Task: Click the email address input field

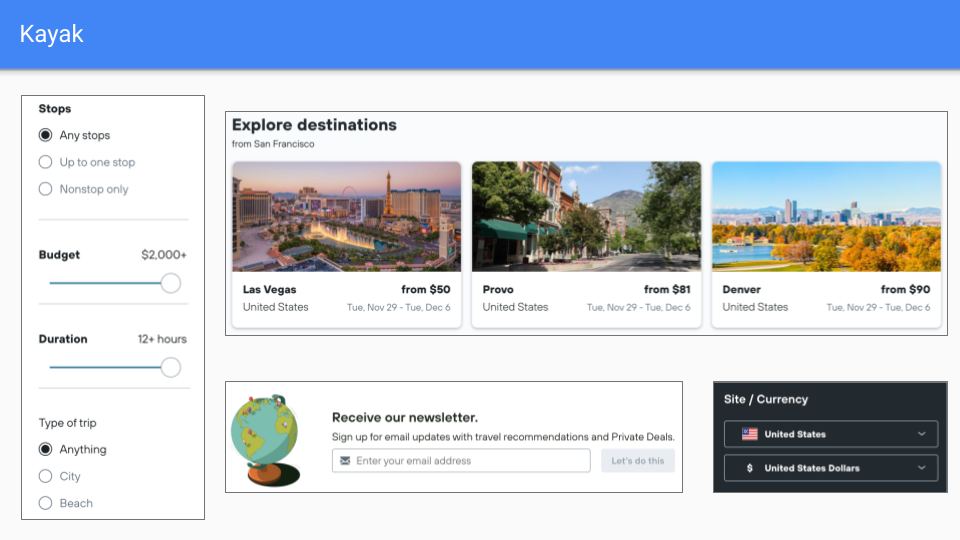Action: 461,460
